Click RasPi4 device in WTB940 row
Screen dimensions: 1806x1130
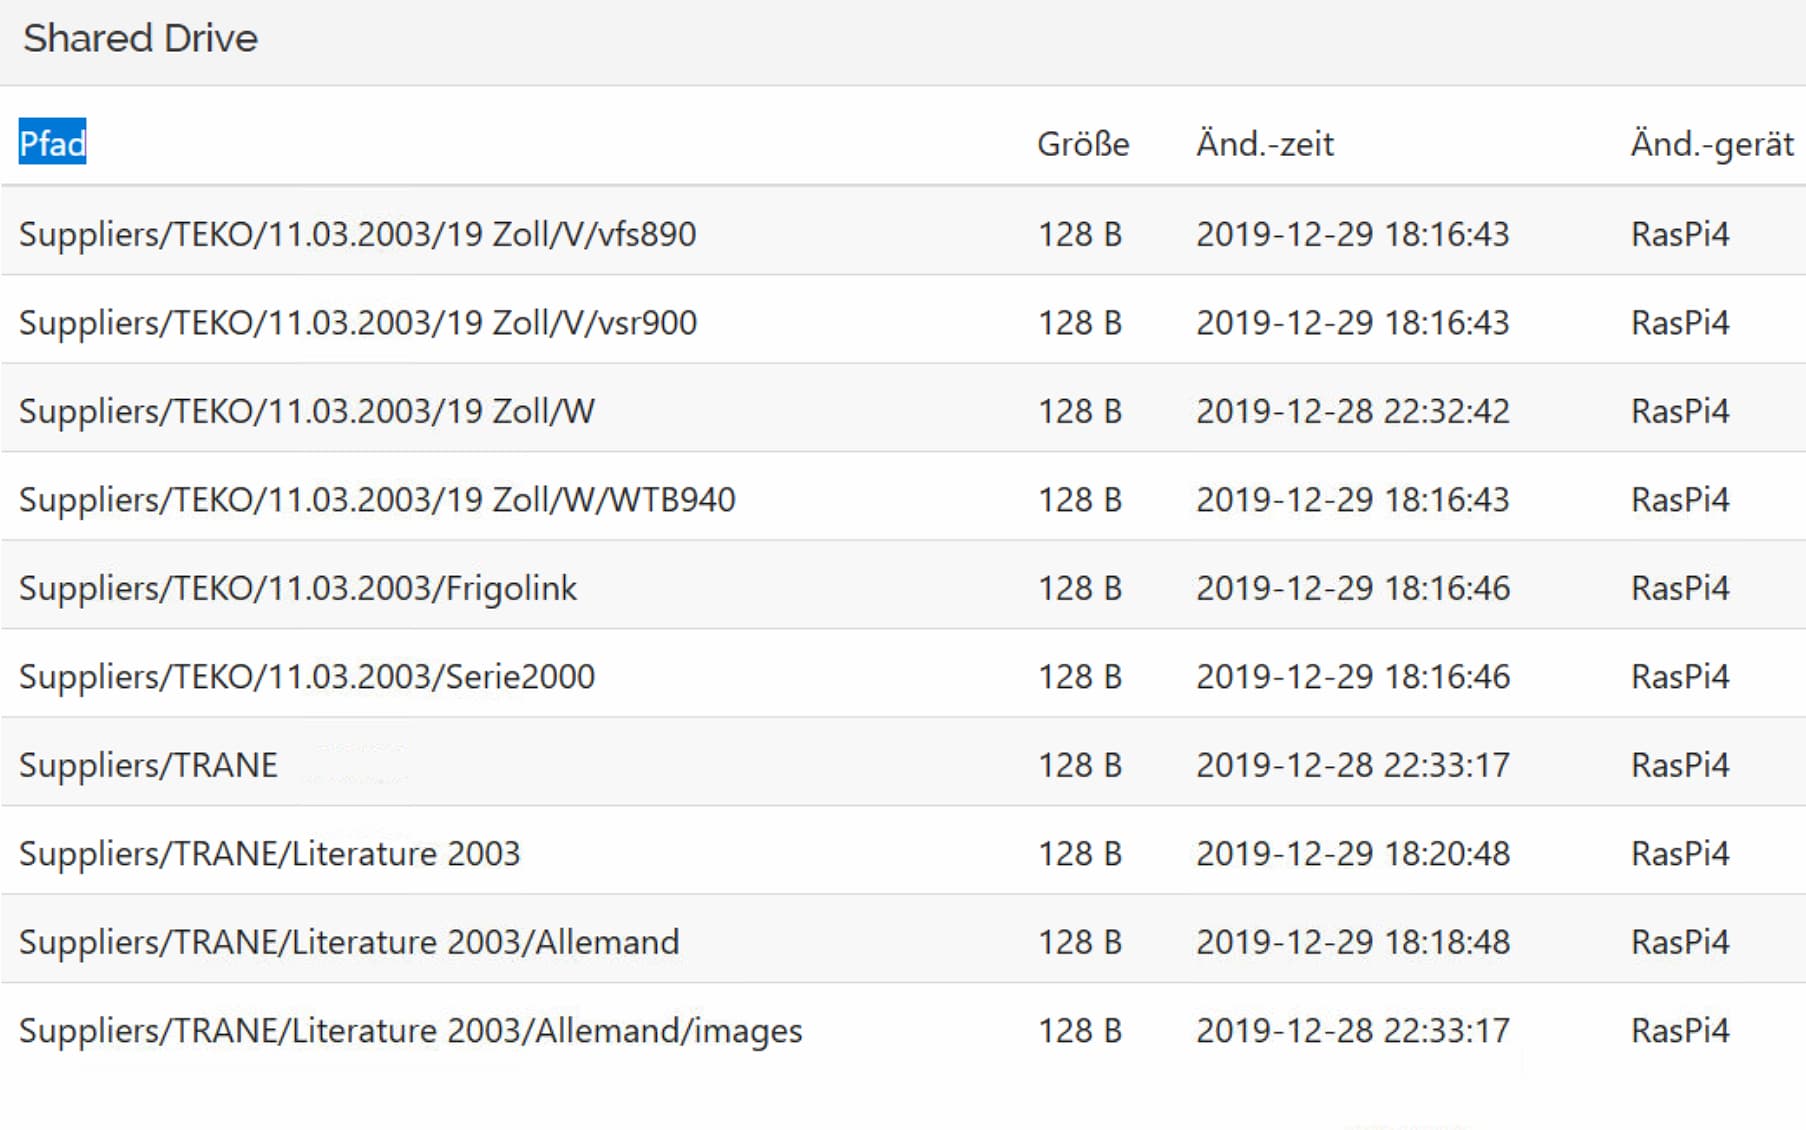pos(1680,500)
